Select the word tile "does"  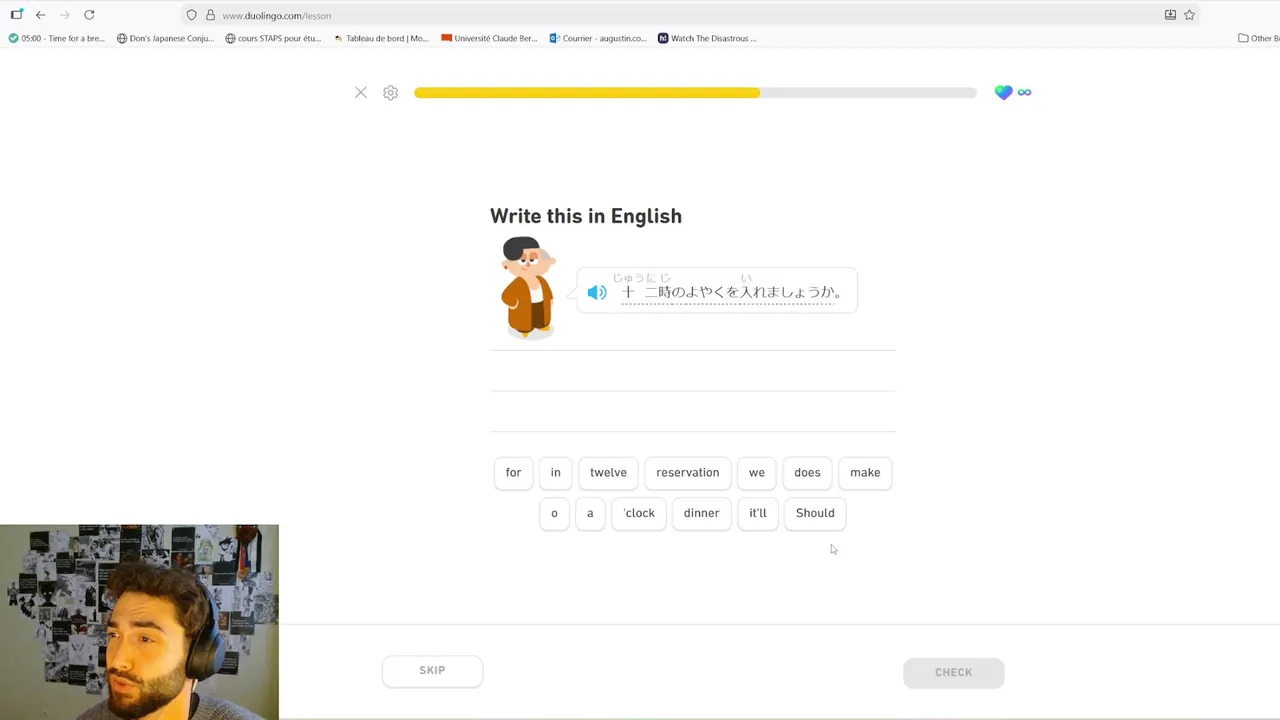pyautogui.click(x=807, y=472)
